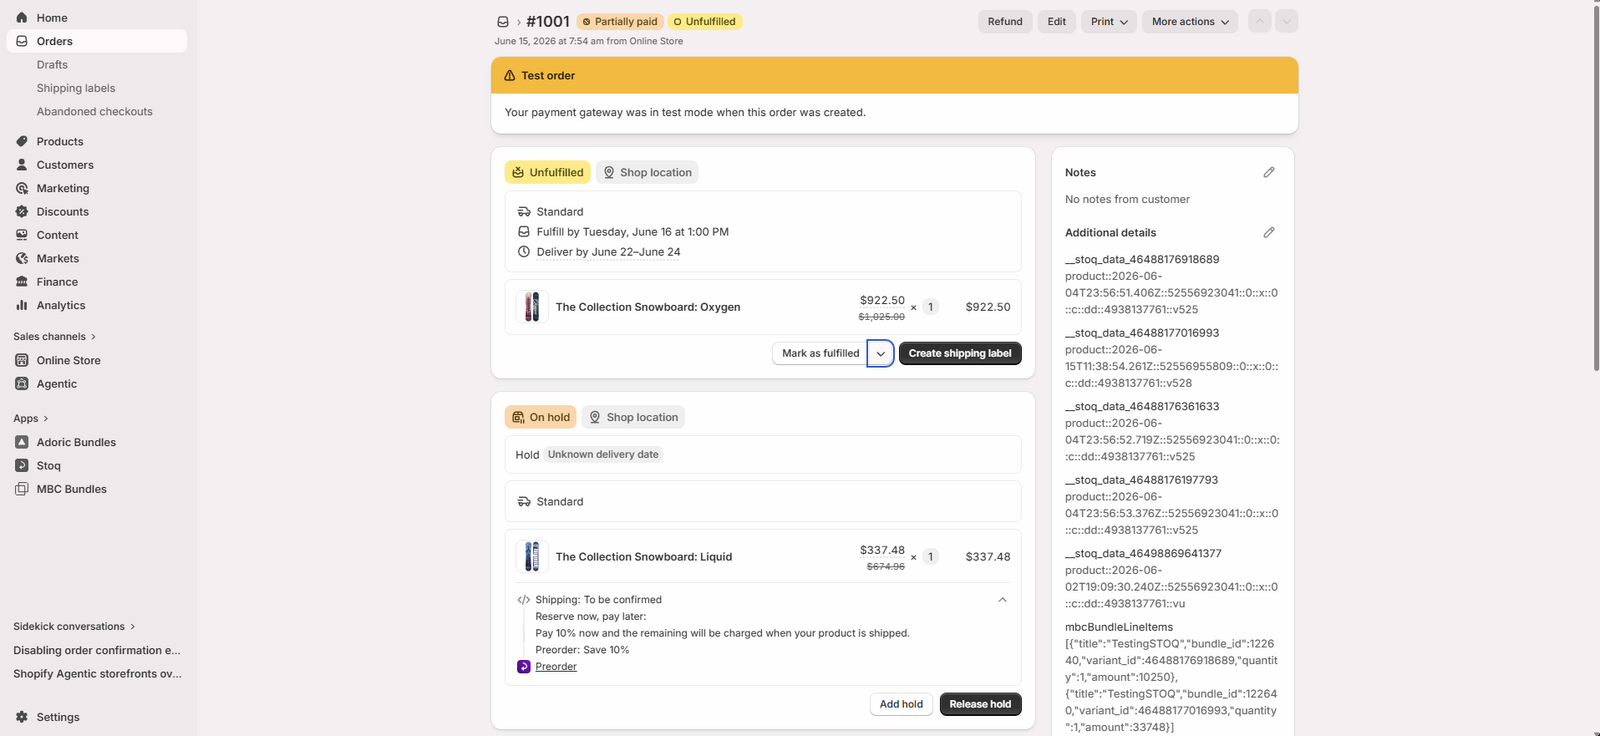Click the yellow Unfulfilled badge in card

(547, 172)
